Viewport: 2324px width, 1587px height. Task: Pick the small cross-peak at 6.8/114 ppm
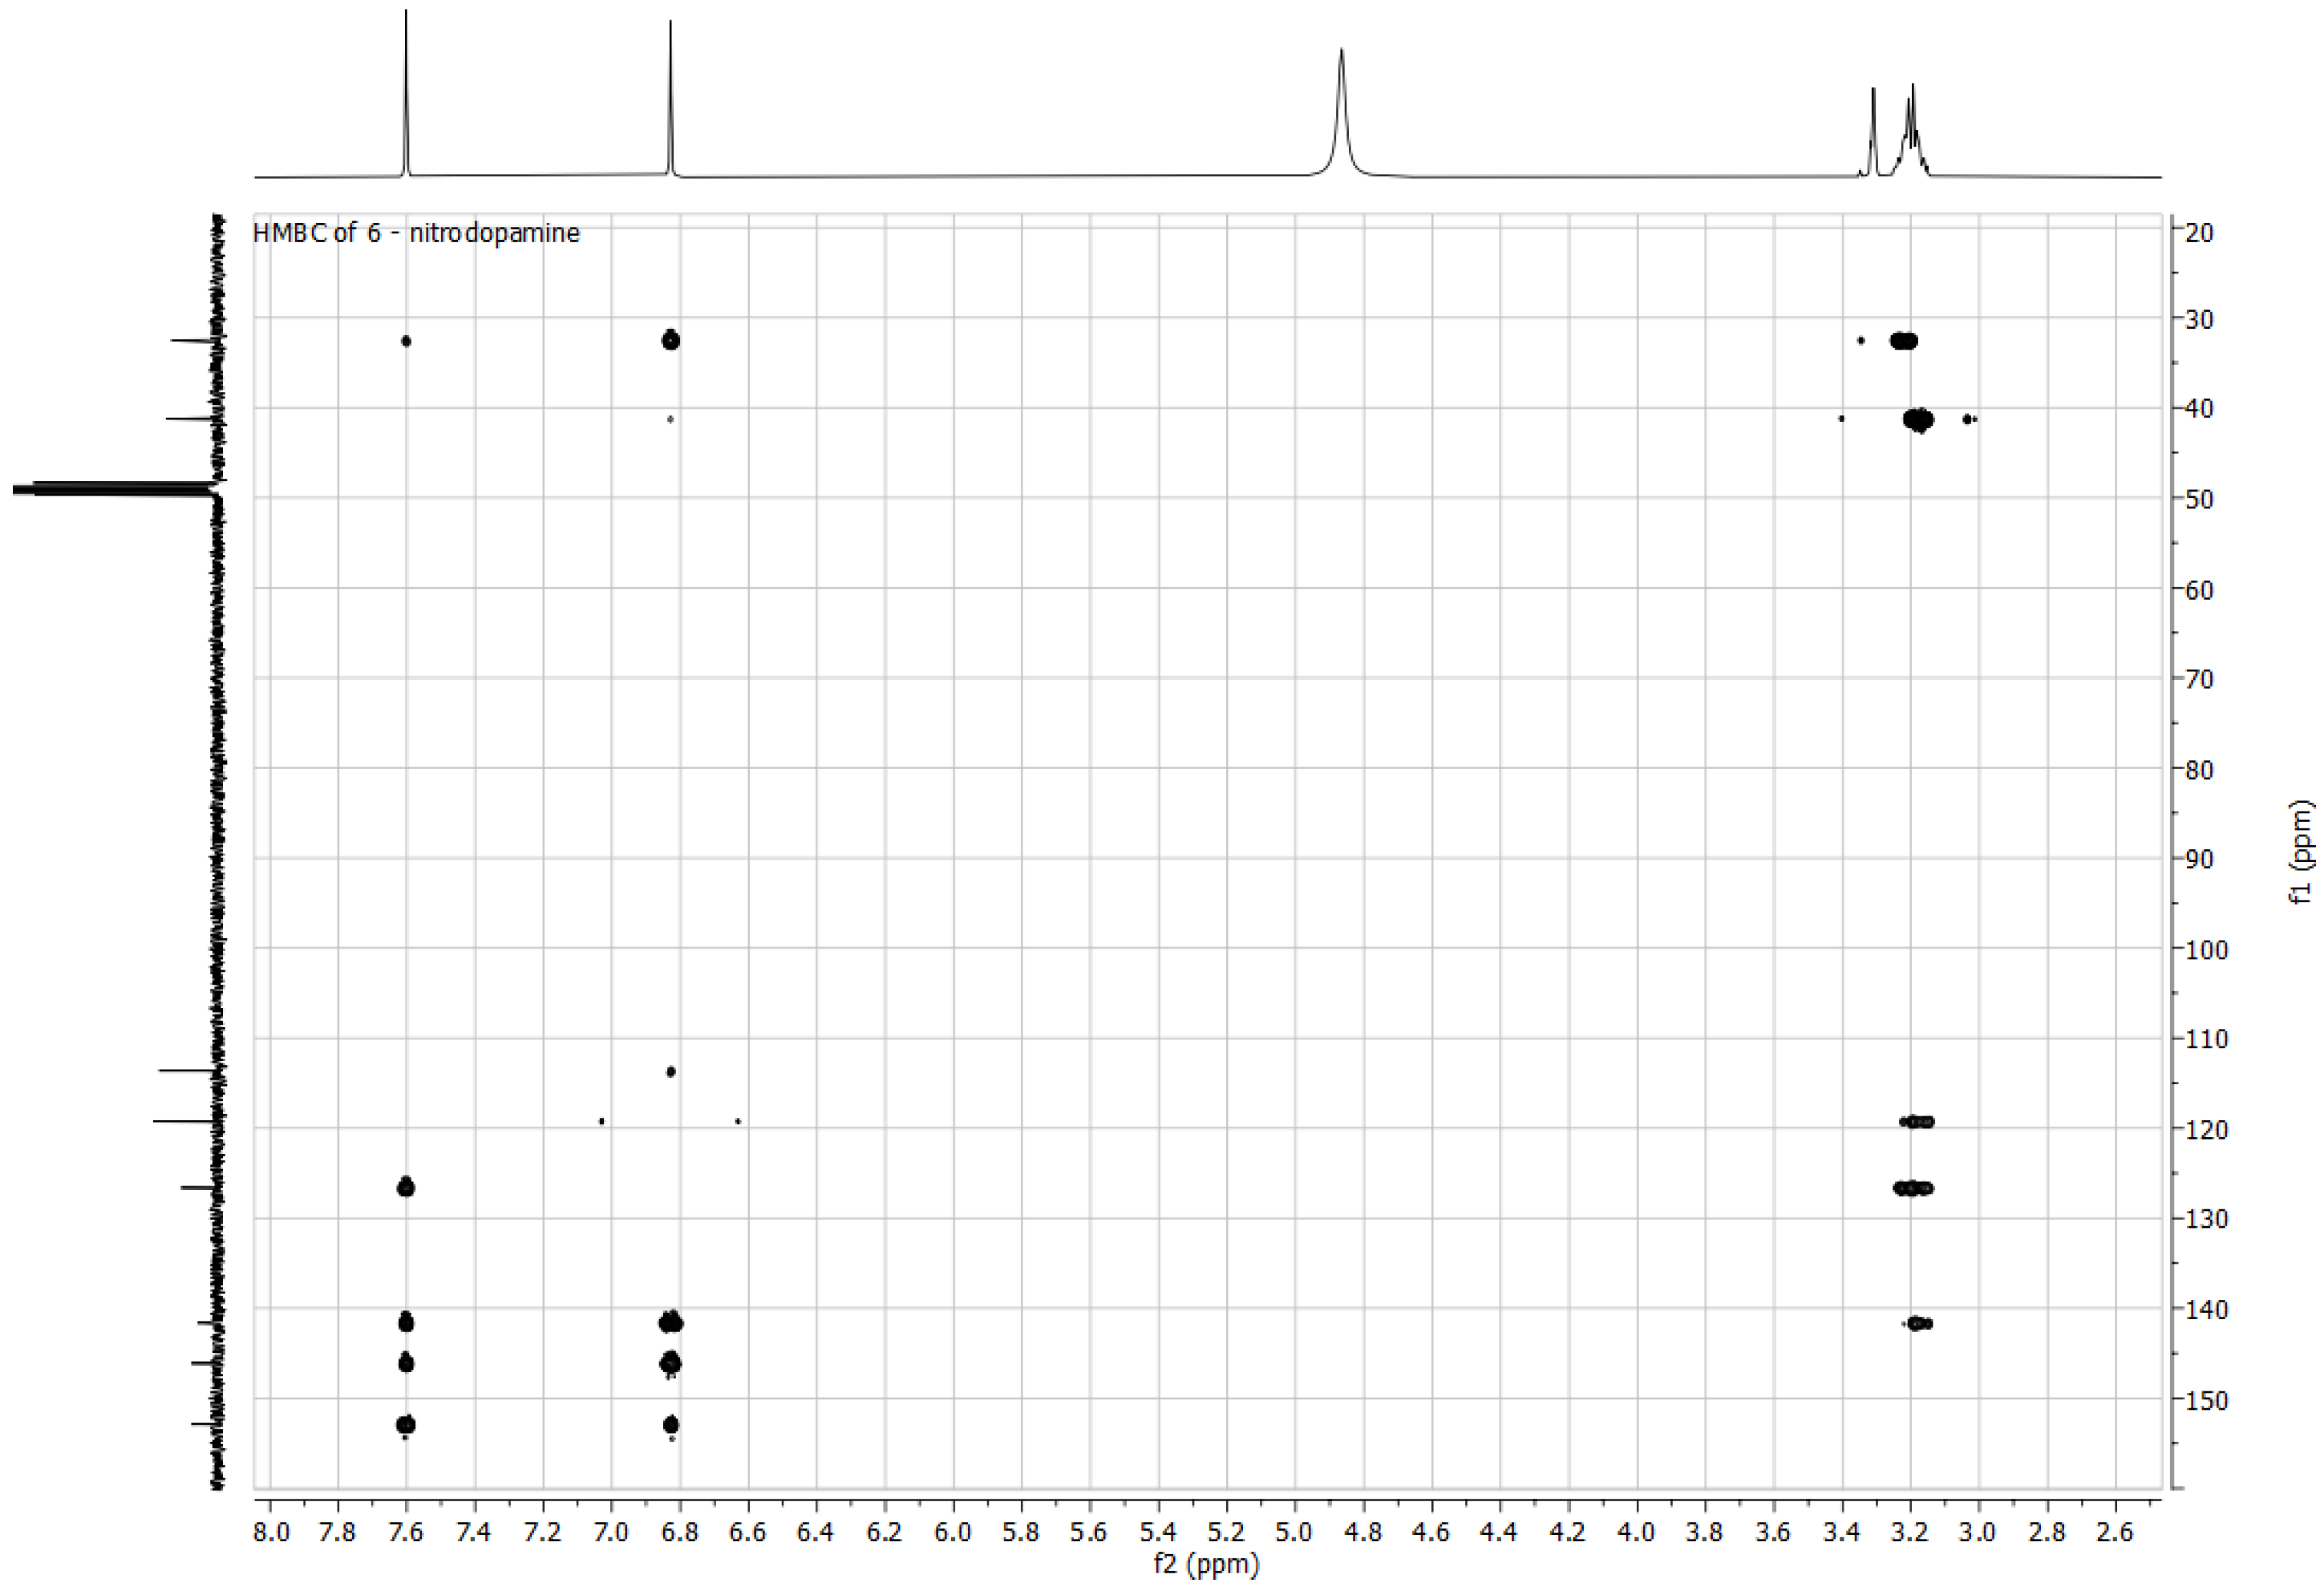(671, 1072)
